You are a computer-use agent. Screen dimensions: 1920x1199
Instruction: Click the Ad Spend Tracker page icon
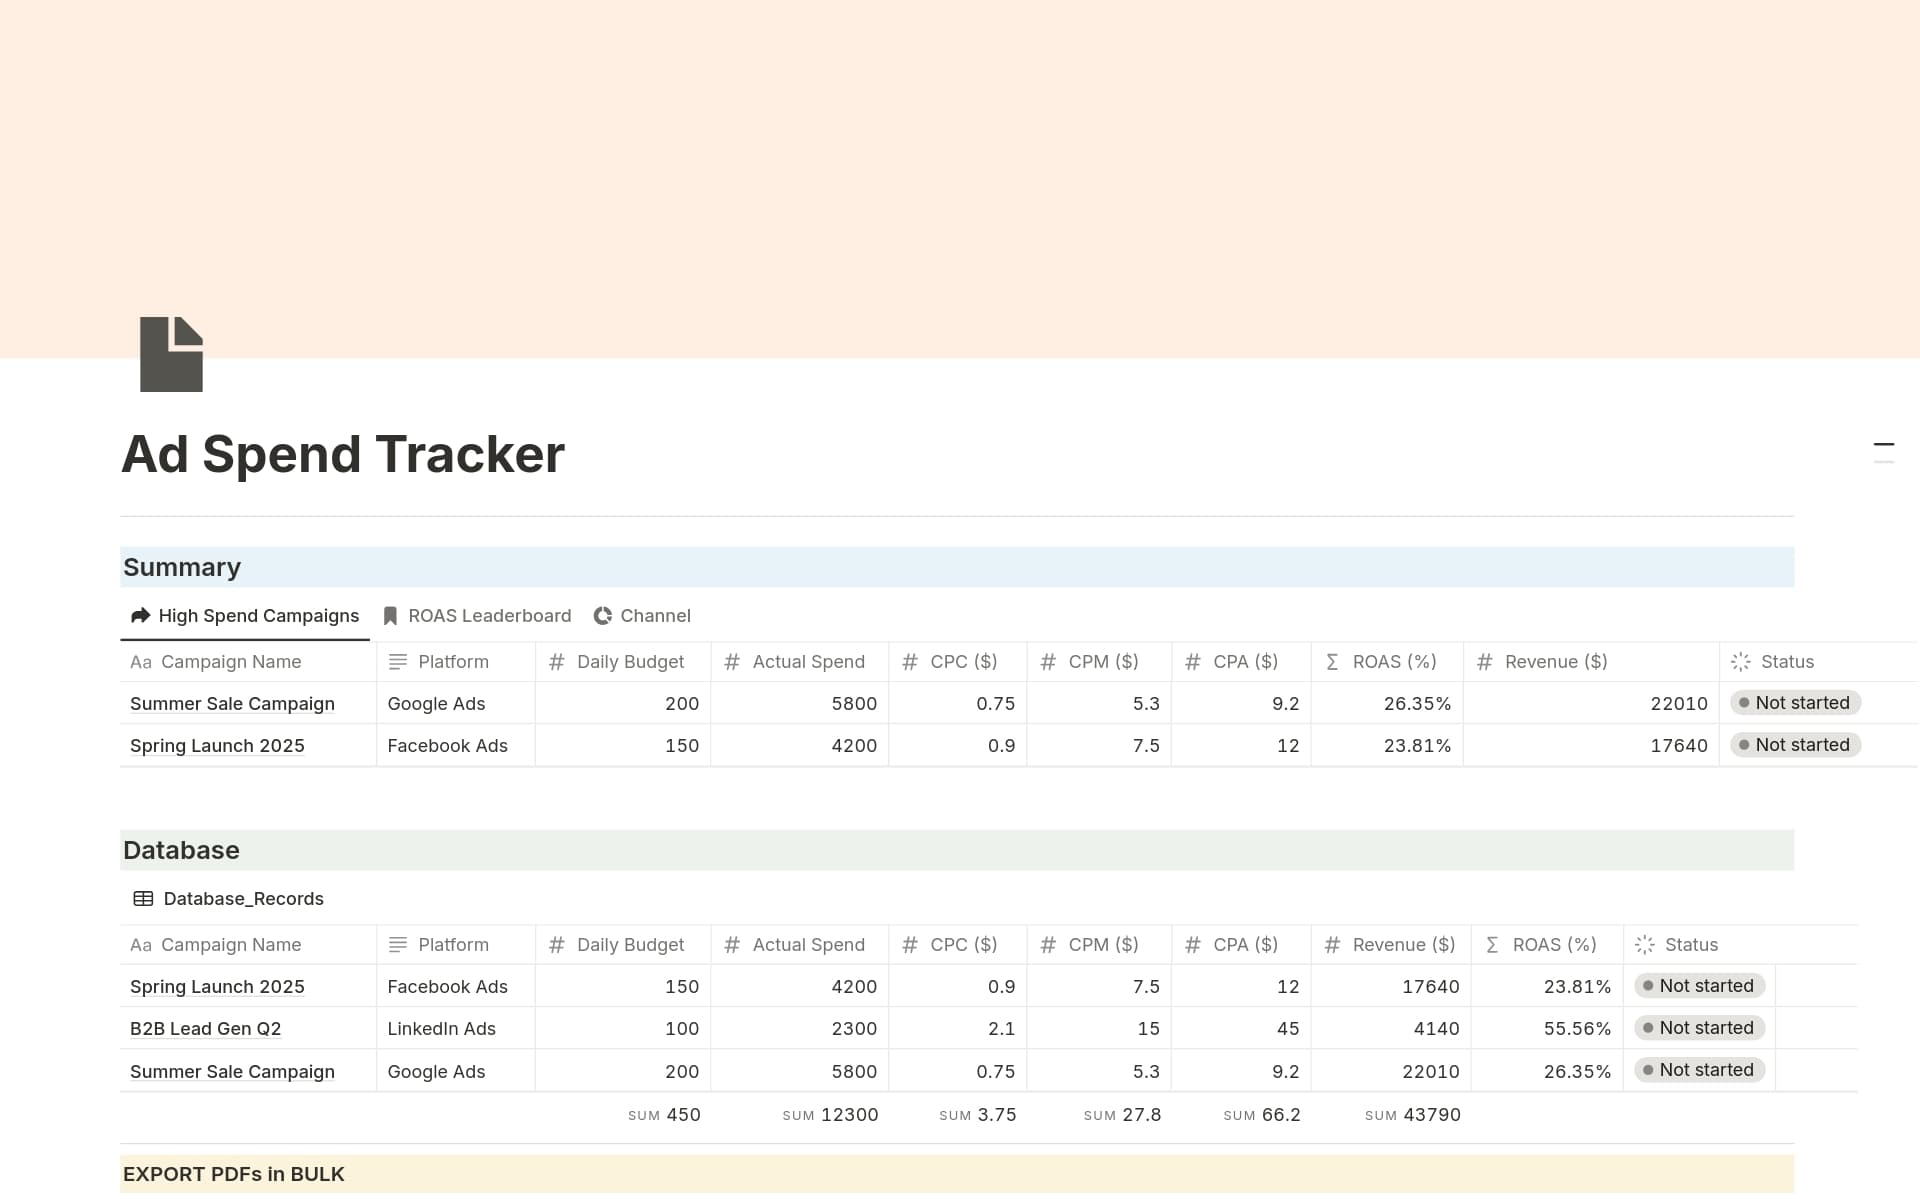171,353
